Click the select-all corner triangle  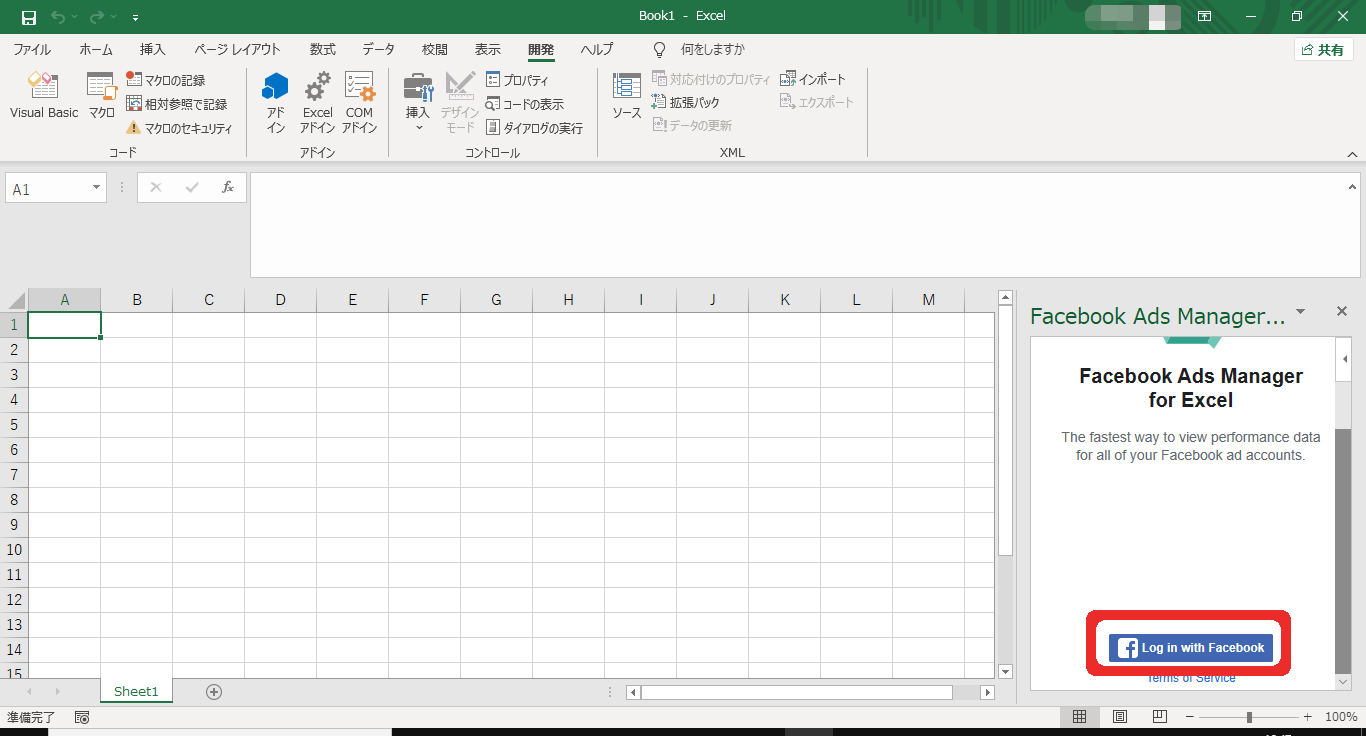tap(15, 300)
